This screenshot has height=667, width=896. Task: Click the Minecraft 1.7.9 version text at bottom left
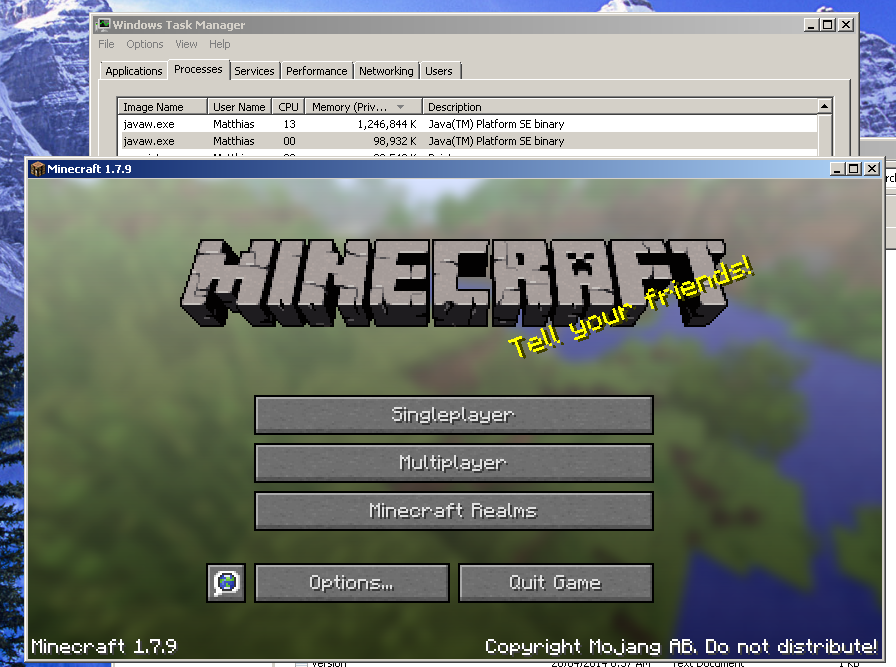(x=103, y=646)
